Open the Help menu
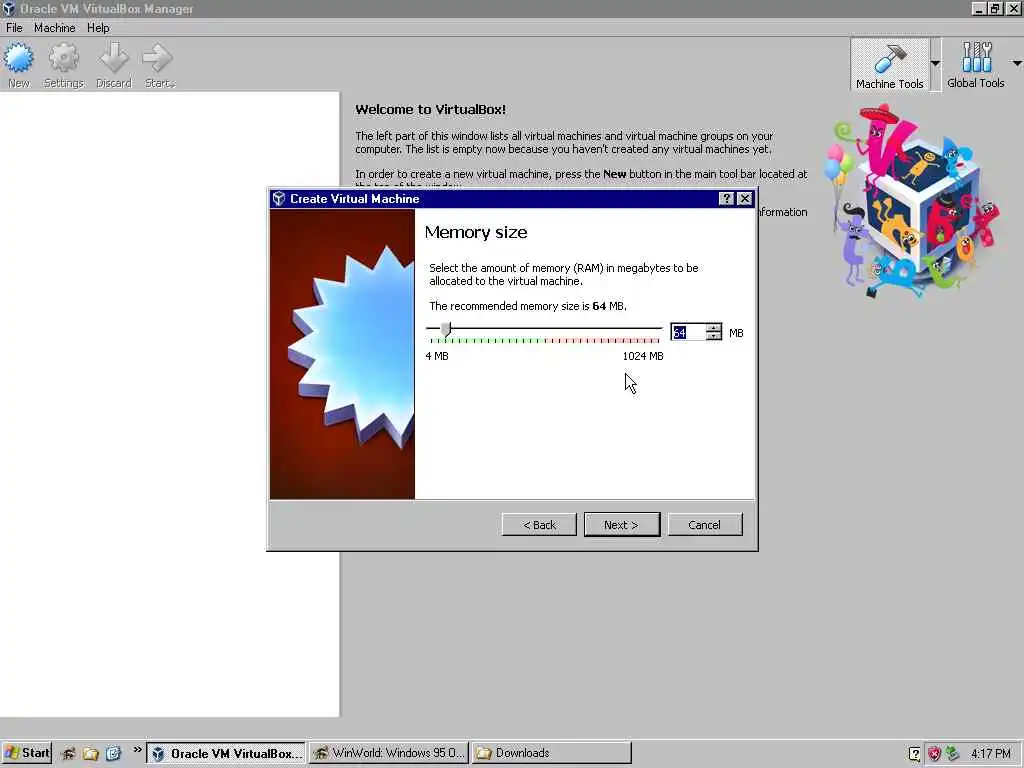 click(98, 27)
